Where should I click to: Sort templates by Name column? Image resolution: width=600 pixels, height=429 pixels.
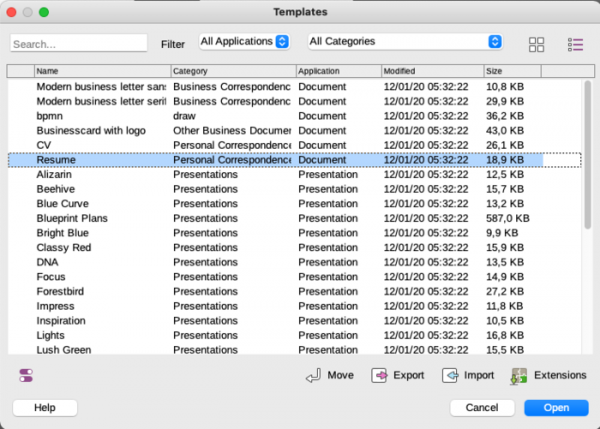pyautogui.click(x=102, y=72)
